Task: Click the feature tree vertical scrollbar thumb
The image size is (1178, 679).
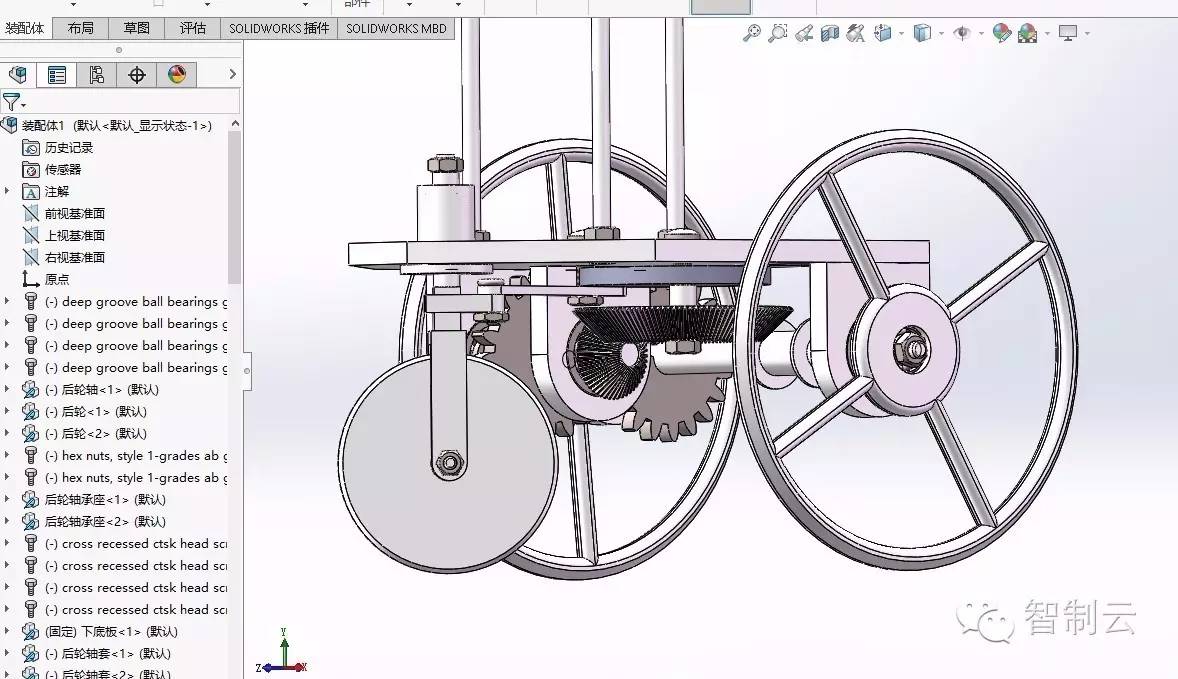Action: point(234,207)
